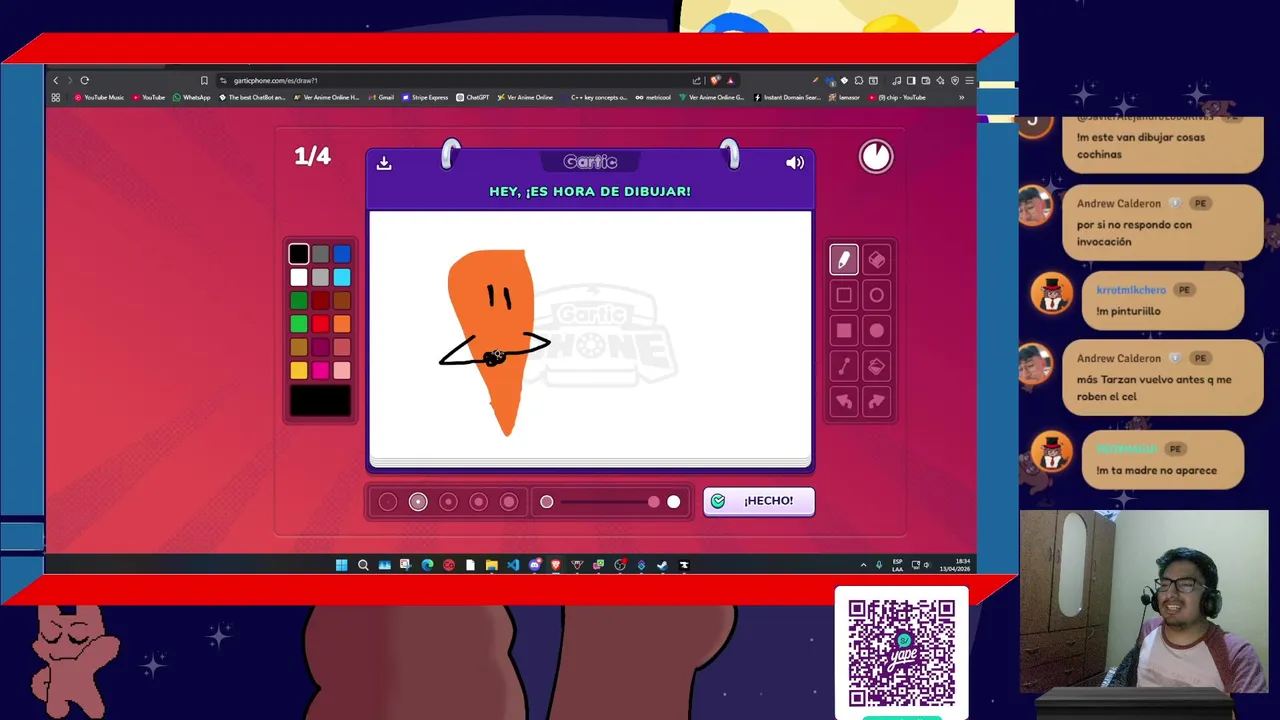Undo the last stroke

(843, 402)
